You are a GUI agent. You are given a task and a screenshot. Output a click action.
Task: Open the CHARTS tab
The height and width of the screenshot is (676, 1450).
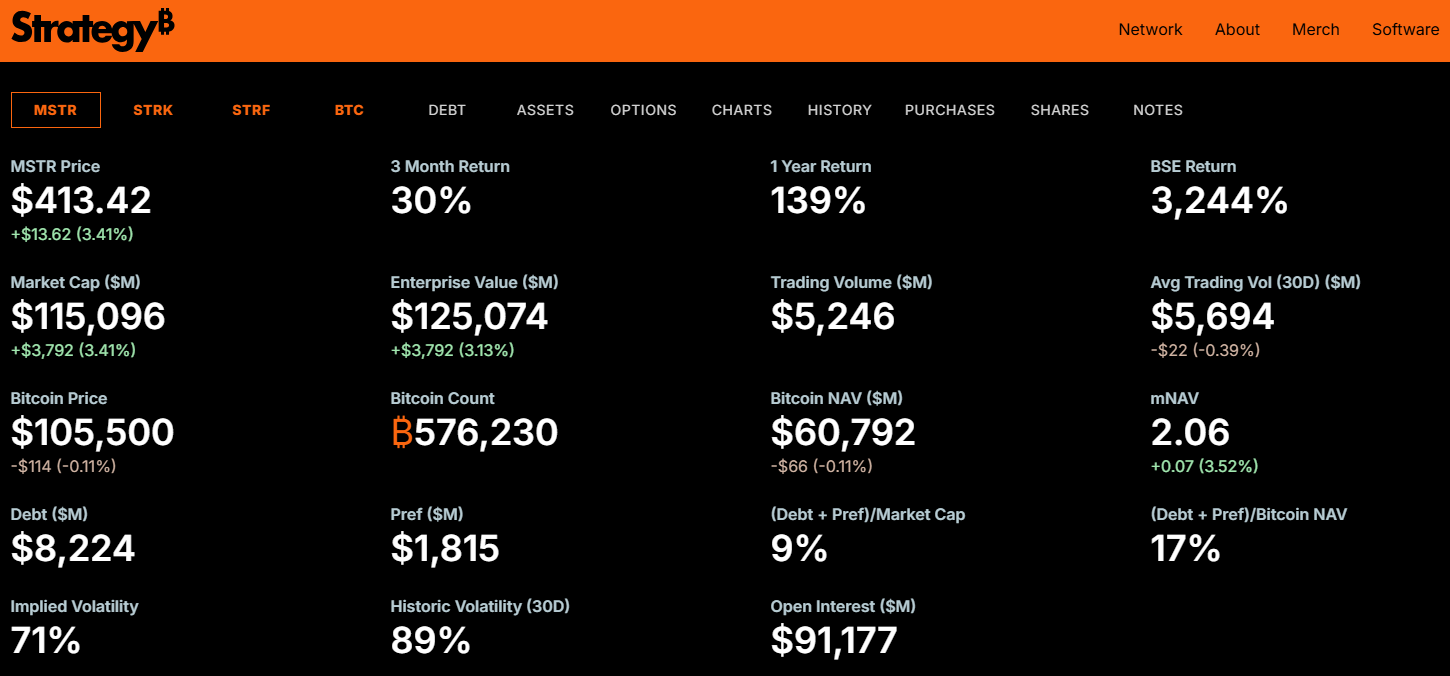741,110
